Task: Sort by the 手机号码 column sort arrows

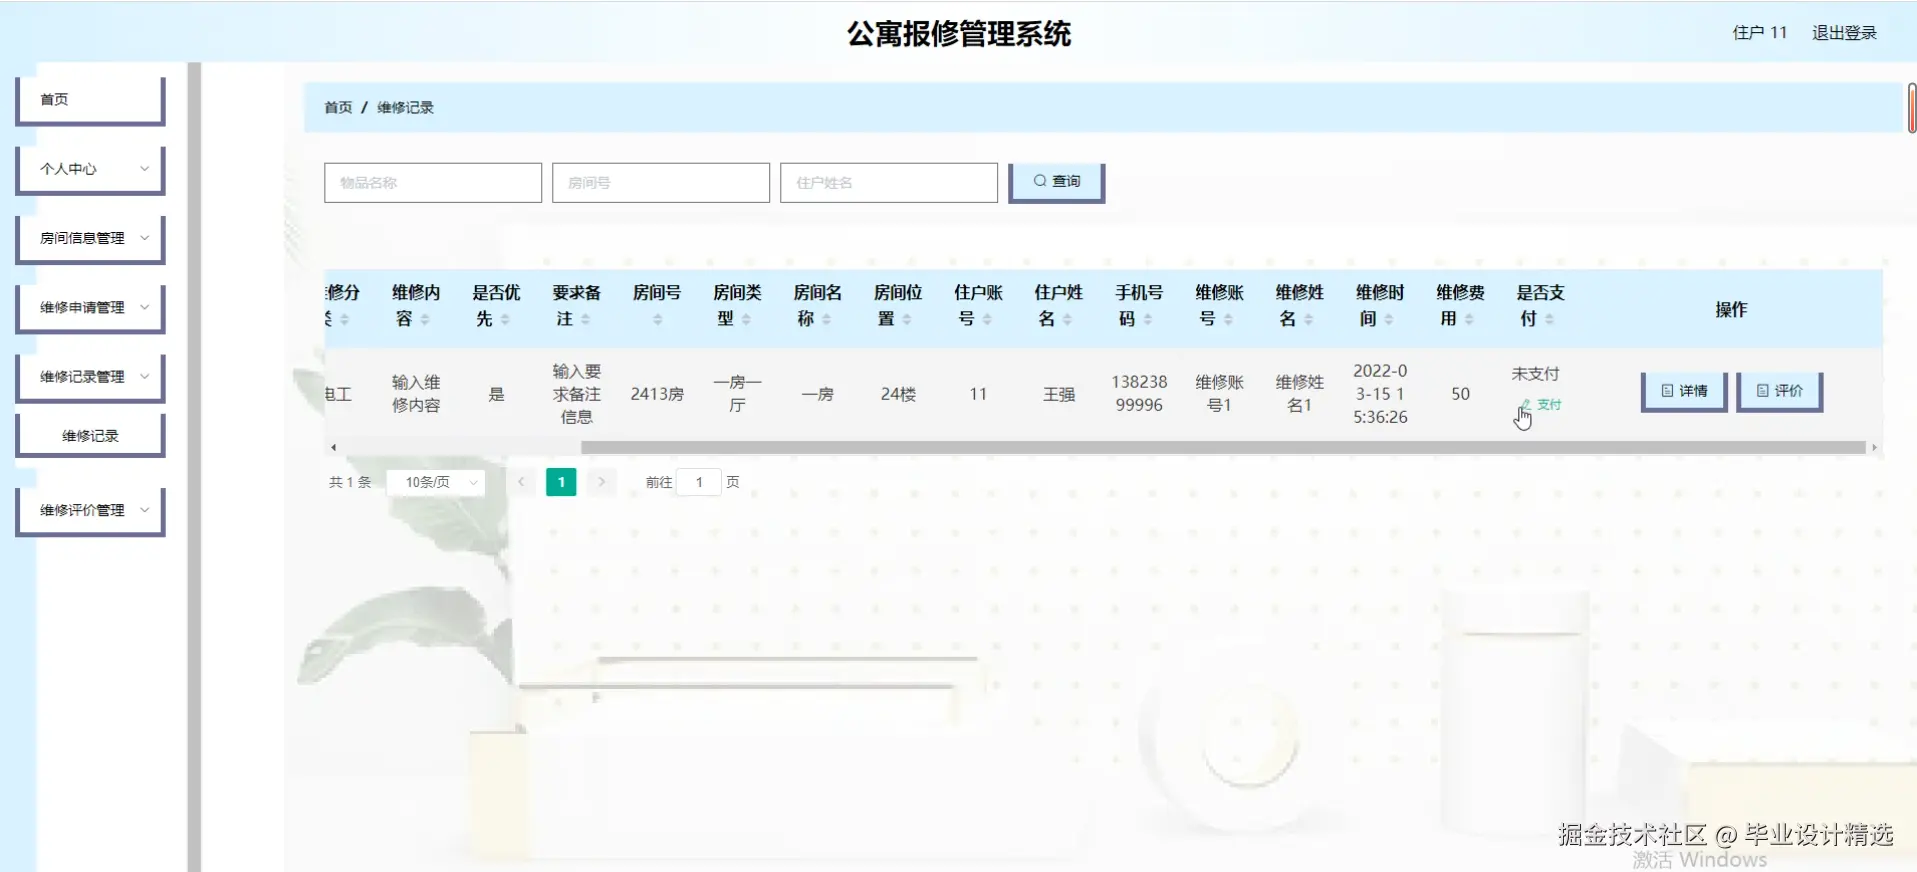Action: [x=1147, y=319]
